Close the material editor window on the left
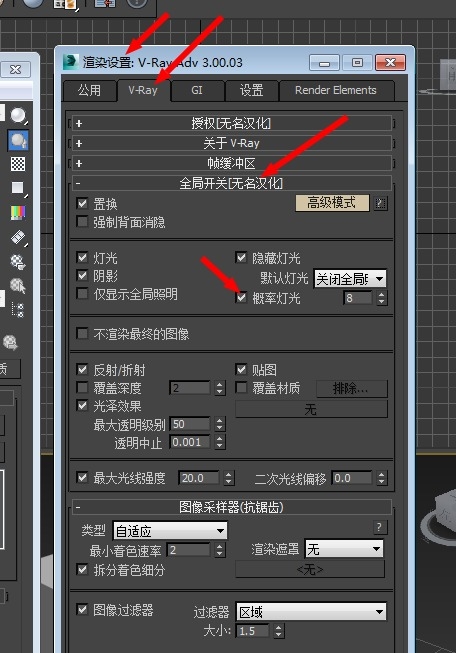 [x=15, y=69]
